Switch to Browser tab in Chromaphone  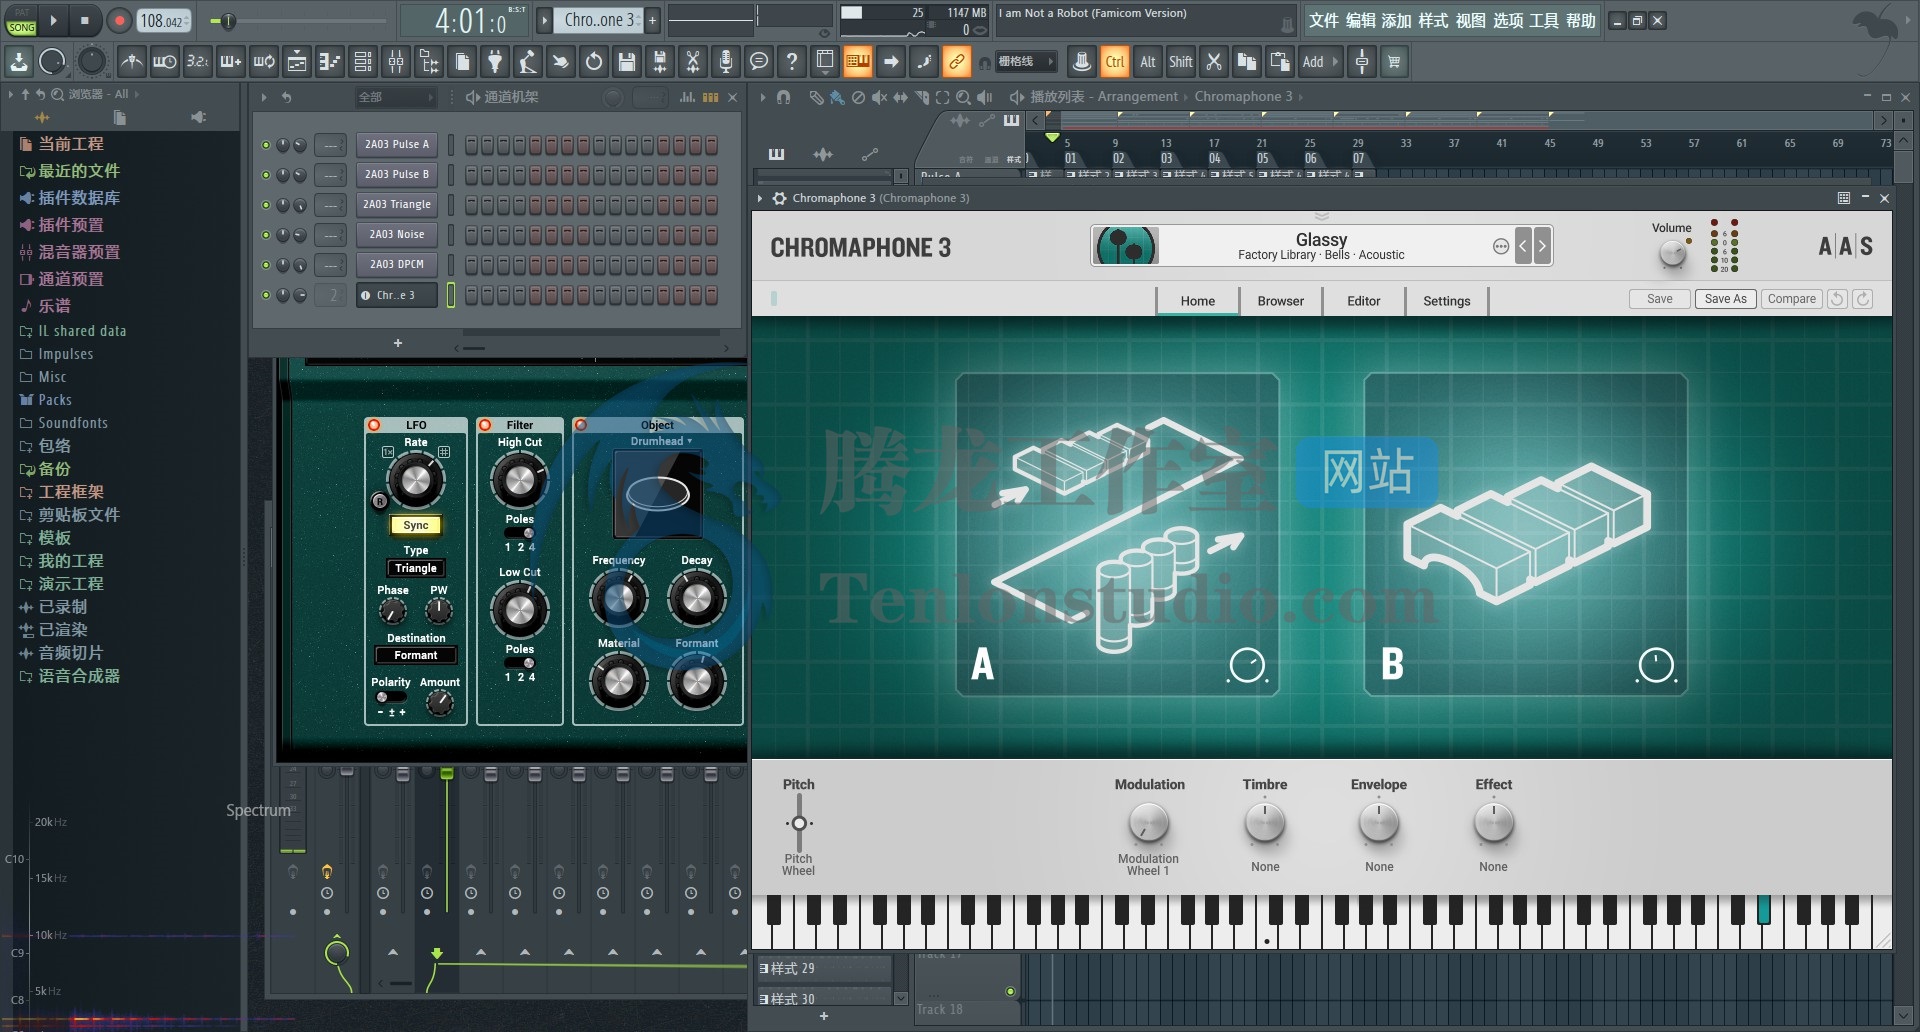[1280, 301]
